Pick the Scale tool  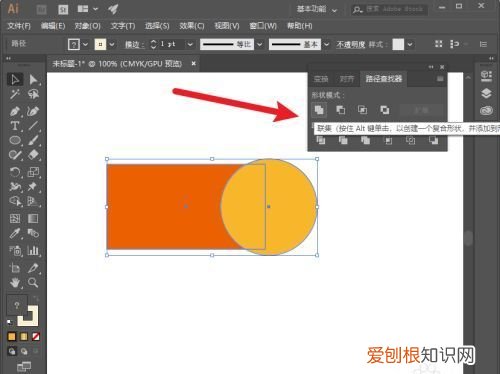(x=33, y=172)
